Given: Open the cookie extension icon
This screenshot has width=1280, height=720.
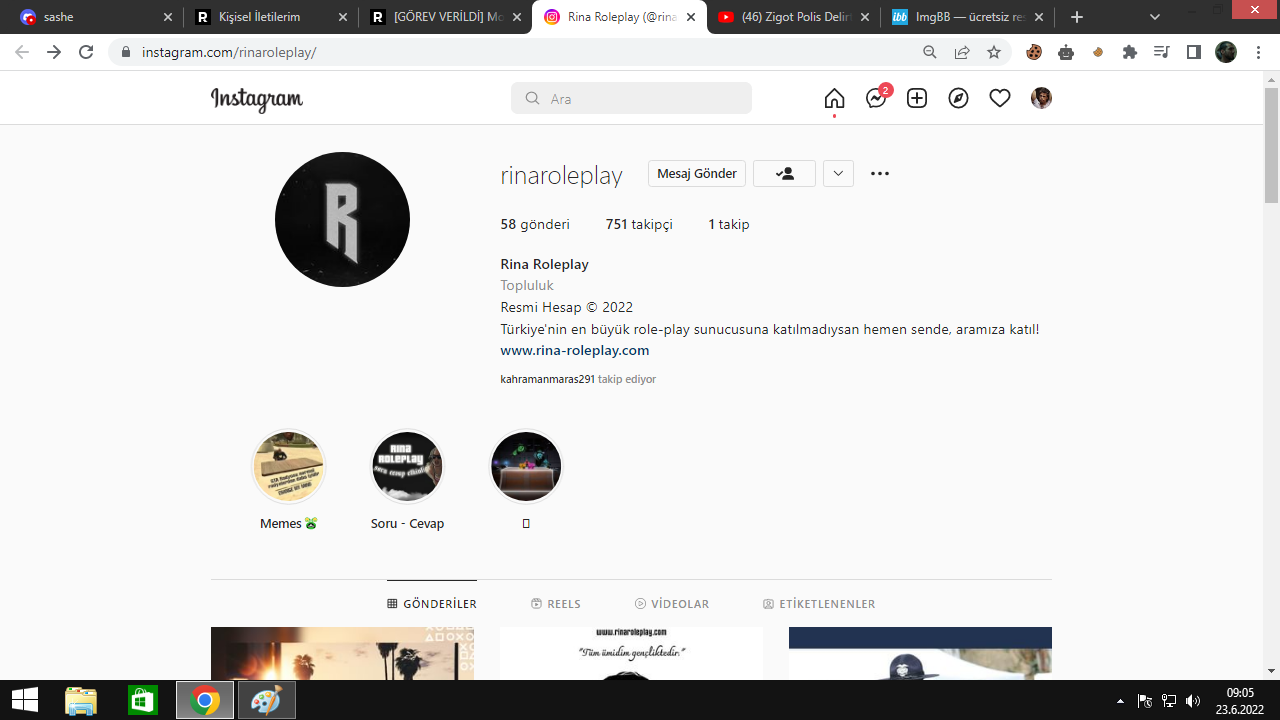Looking at the screenshot, I should pyautogui.click(x=1034, y=52).
